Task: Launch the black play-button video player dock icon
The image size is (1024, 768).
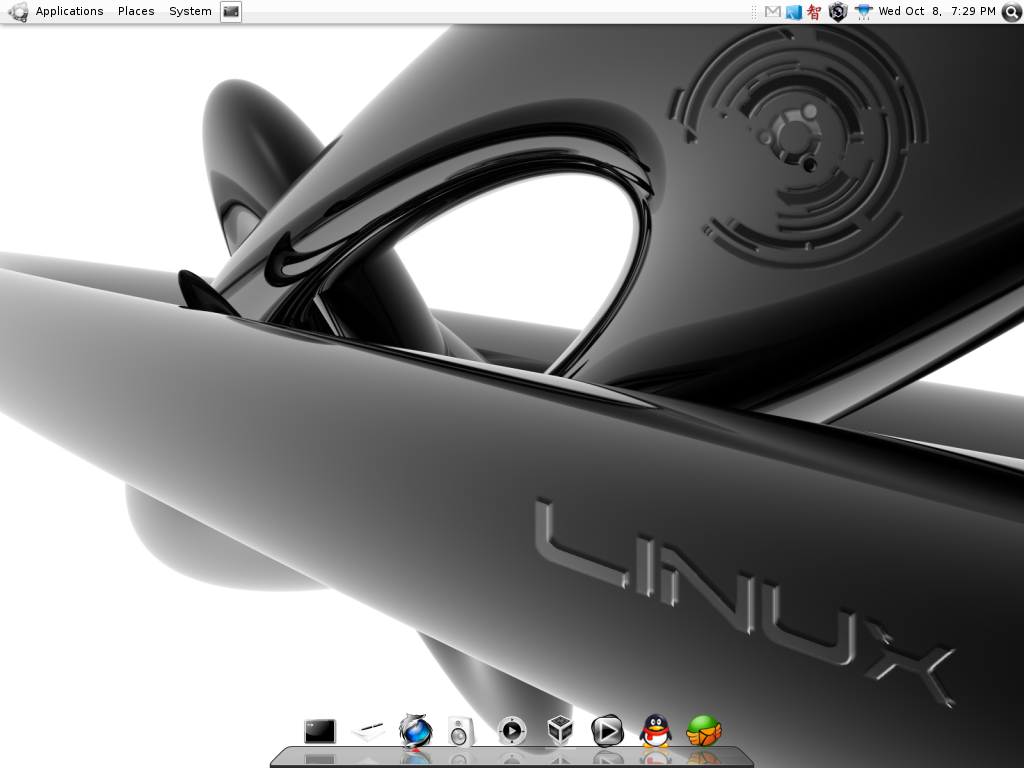Action: click(607, 731)
